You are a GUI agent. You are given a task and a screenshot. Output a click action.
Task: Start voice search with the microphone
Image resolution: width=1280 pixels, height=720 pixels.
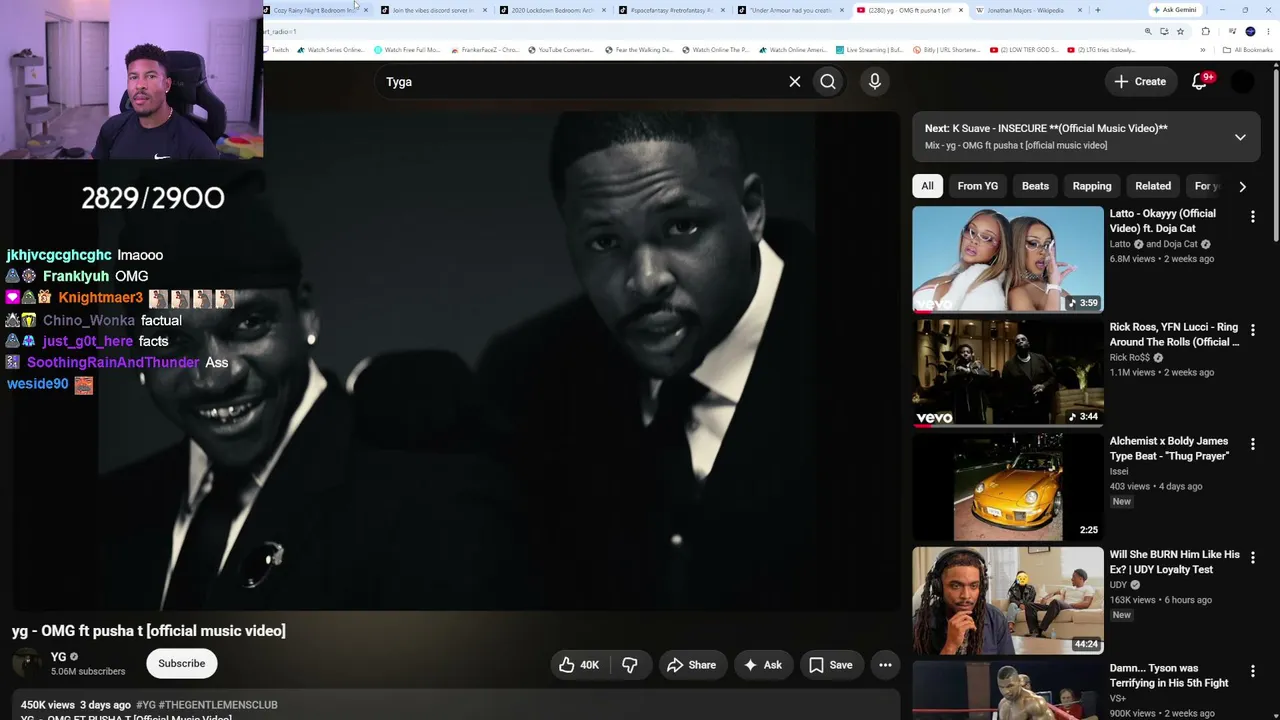pyautogui.click(x=875, y=82)
